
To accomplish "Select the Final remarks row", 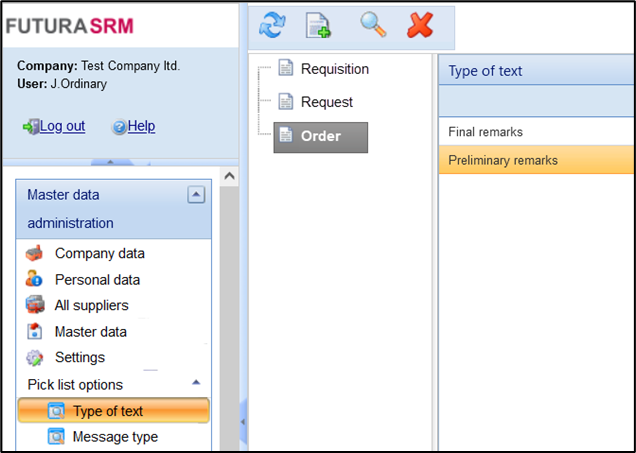I will pyautogui.click(x=485, y=132).
